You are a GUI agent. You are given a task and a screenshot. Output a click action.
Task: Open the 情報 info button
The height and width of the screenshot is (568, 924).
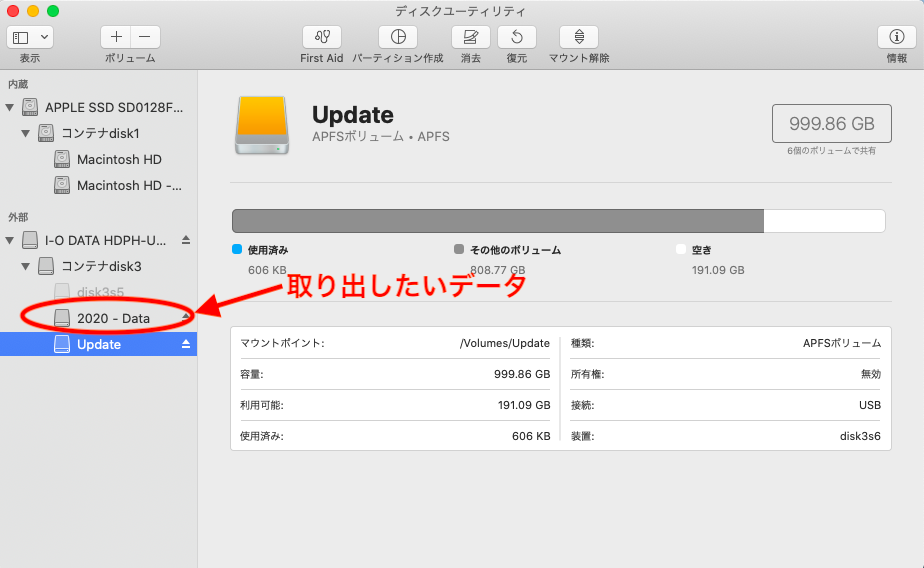[x=896, y=37]
